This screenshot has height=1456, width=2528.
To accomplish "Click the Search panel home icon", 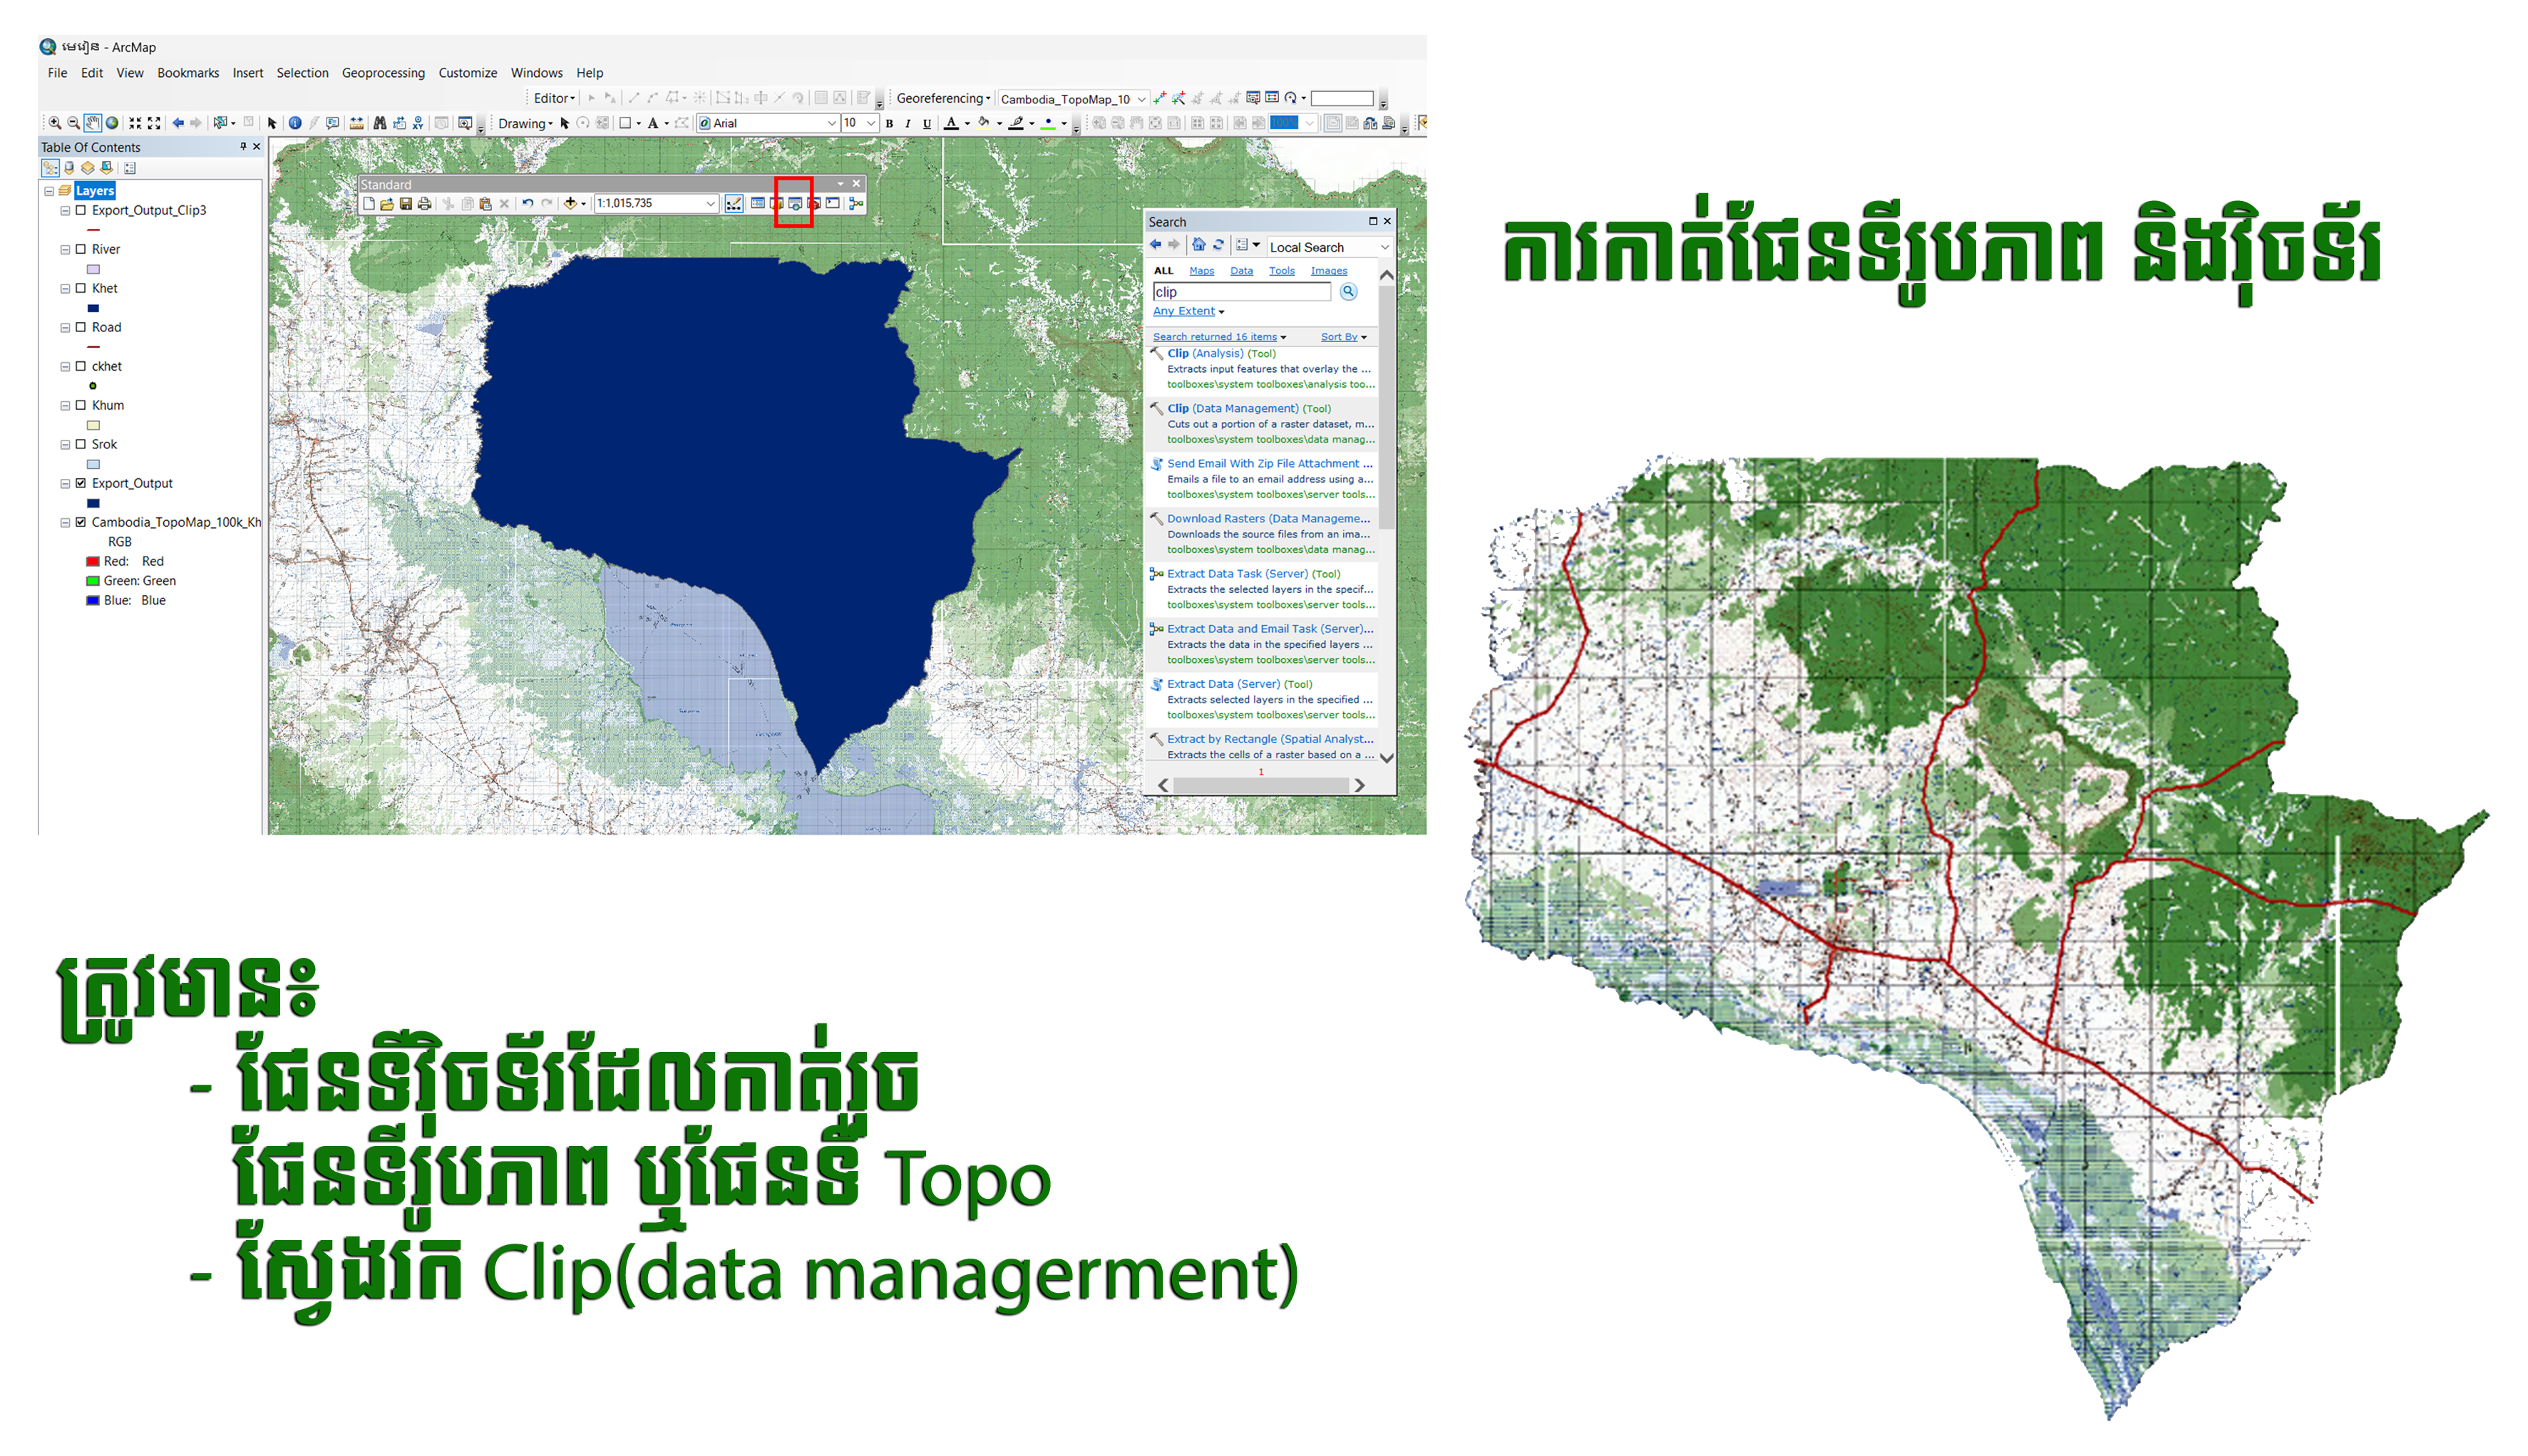I will (1198, 245).
